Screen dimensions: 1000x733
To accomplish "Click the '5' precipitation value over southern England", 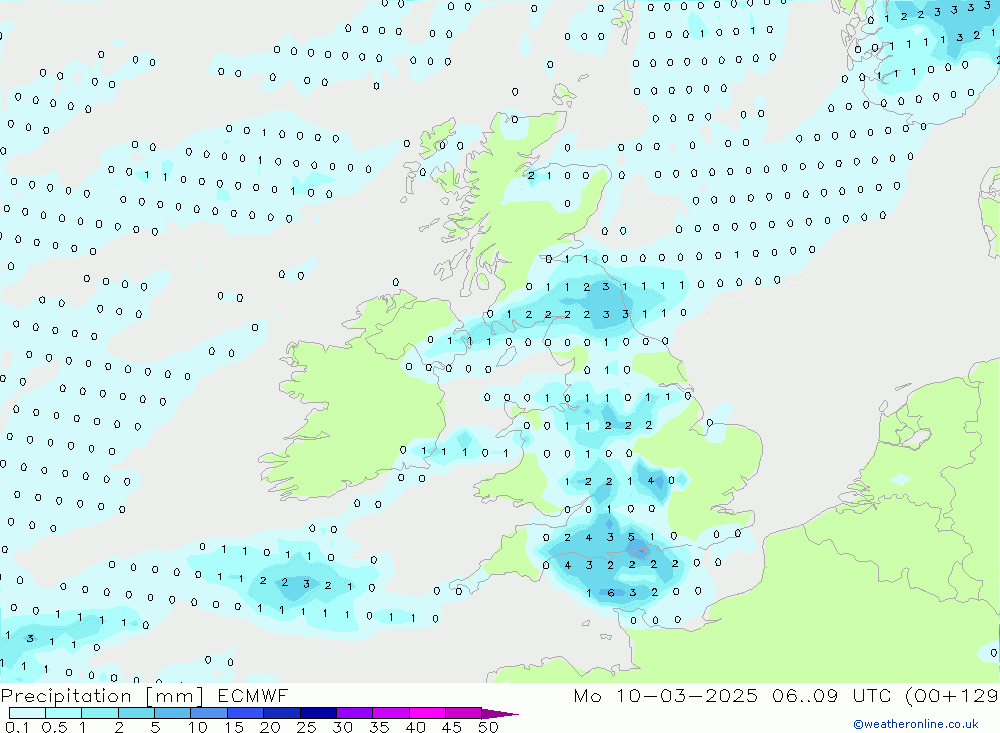I will [631, 537].
